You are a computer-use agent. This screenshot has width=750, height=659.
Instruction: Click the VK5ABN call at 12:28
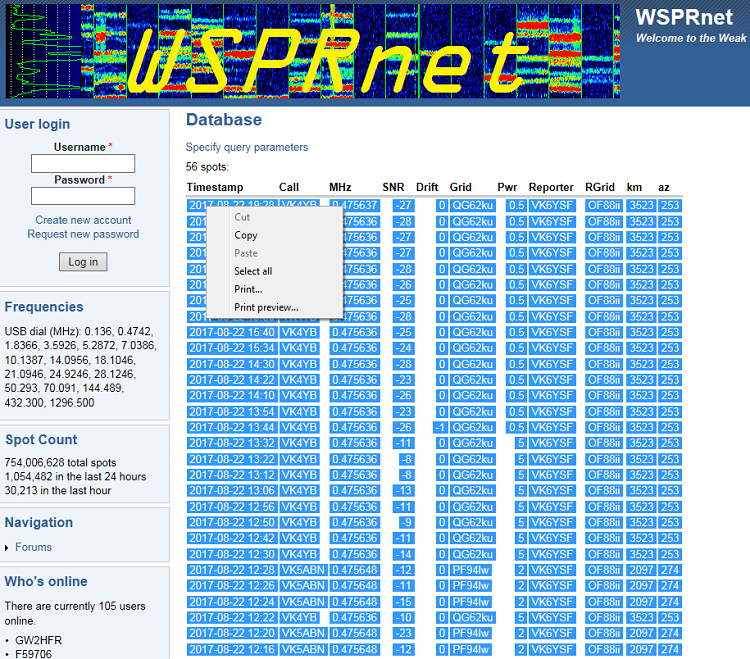[301, 570]
